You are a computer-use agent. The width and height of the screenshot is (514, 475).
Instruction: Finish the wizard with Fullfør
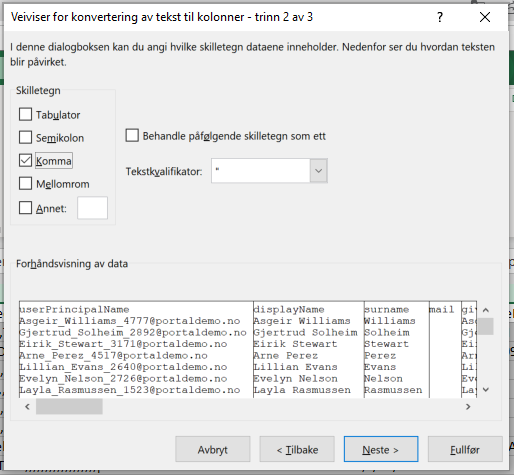pos(465,449)
